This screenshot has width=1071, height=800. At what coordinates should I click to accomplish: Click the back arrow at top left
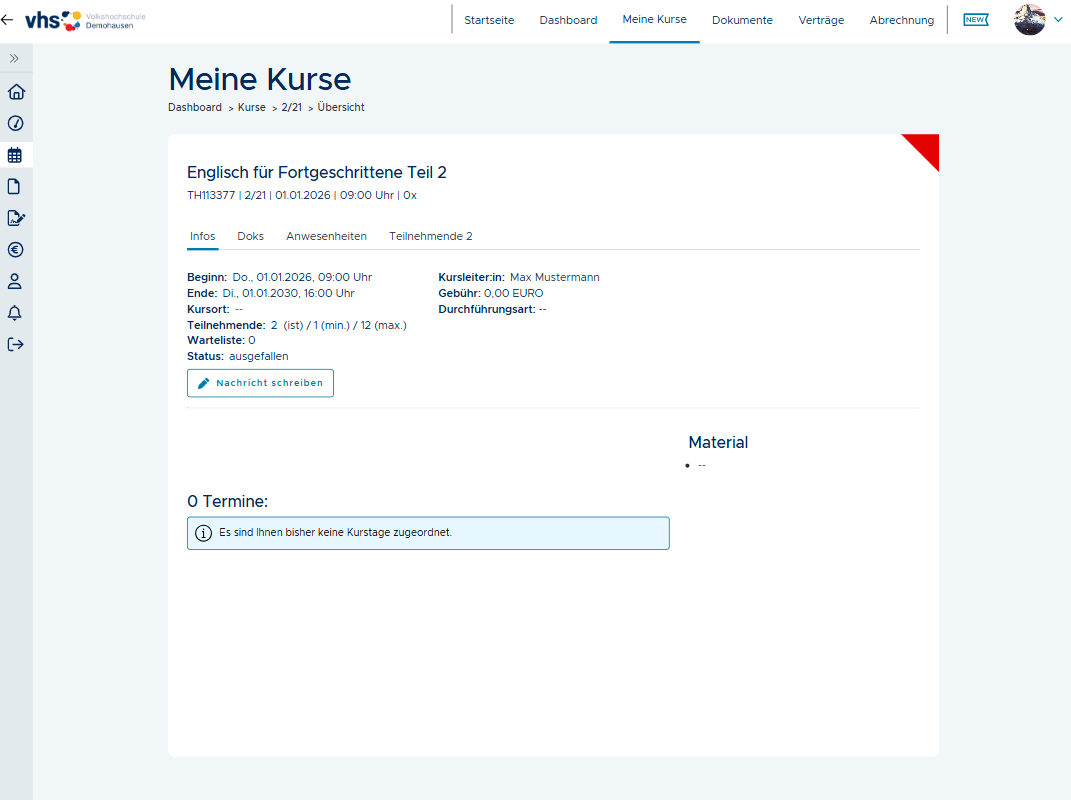click(x=8, y=20)
